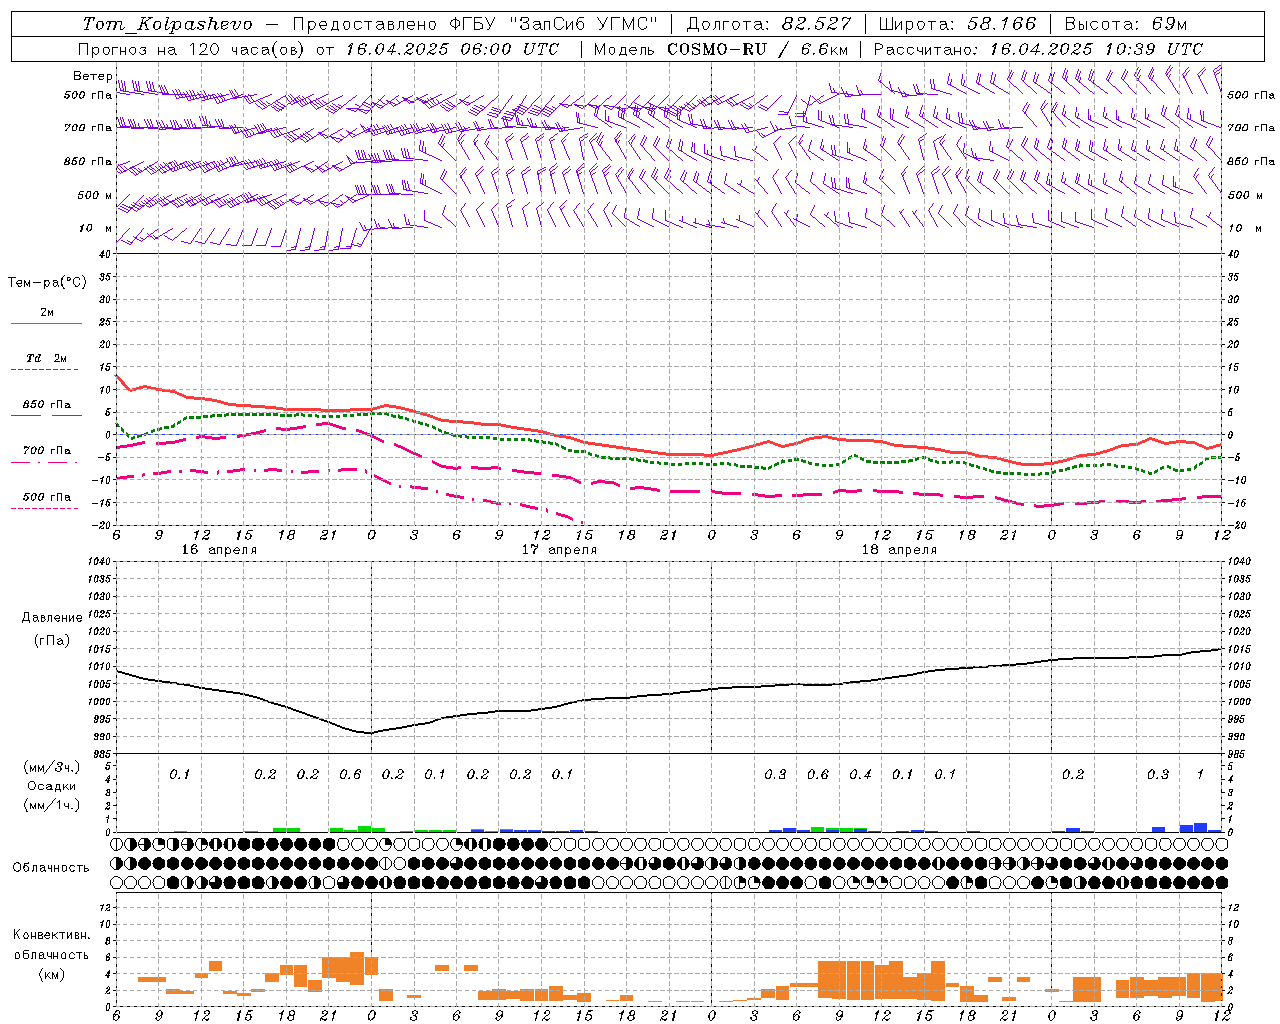Select the Облачность cloud cover label
The height and width of the screenshot is (1024, 1280).
coord(51,867)
